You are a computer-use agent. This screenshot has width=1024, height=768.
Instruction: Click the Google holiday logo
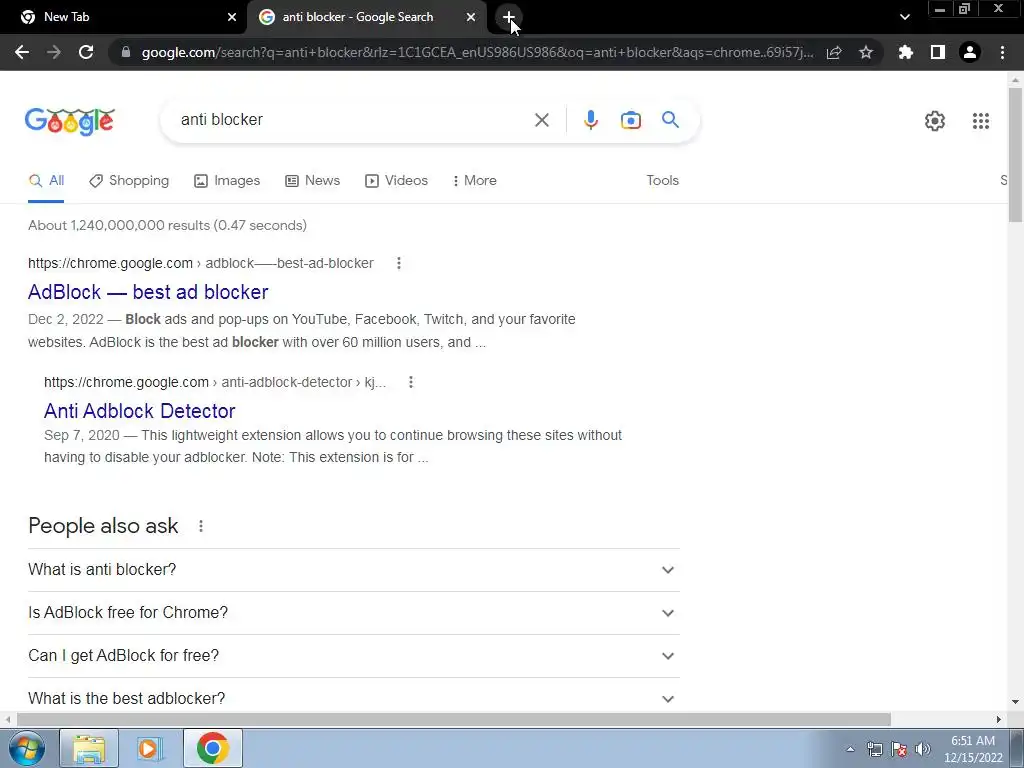[70, 121]
